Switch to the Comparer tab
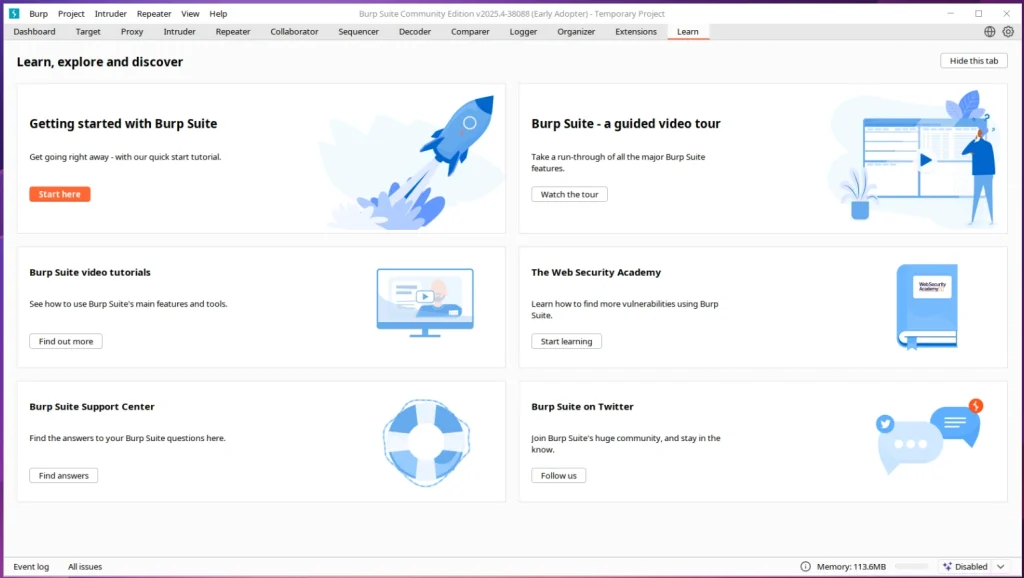This screenshot has height=578, width=1024. click(470, 31)
